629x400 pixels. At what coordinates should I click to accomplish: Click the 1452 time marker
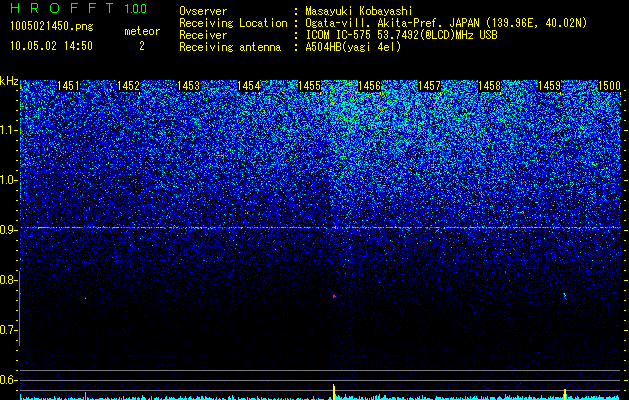(128, 86)
